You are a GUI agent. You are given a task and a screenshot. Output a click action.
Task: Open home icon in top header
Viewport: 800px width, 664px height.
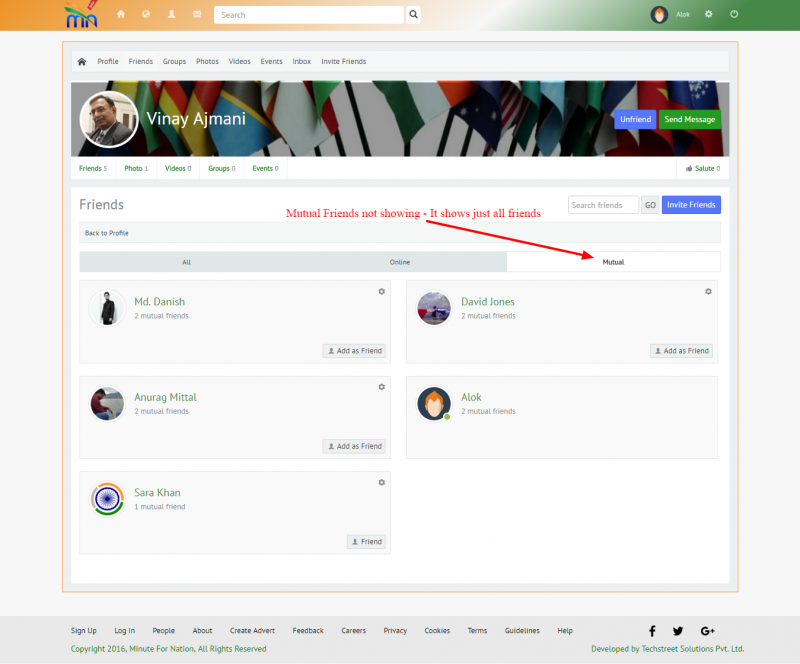tap(121, 14)
